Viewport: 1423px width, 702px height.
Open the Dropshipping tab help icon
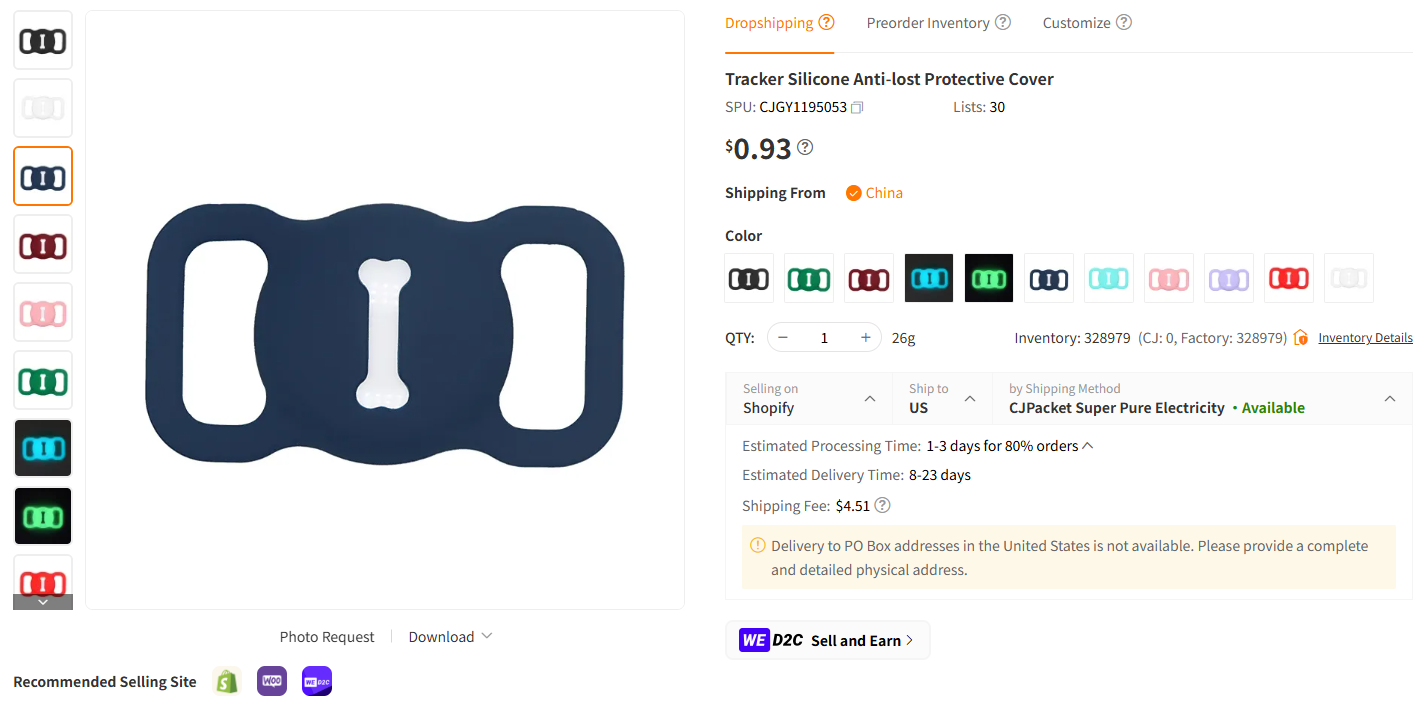(x=827, y=20)
